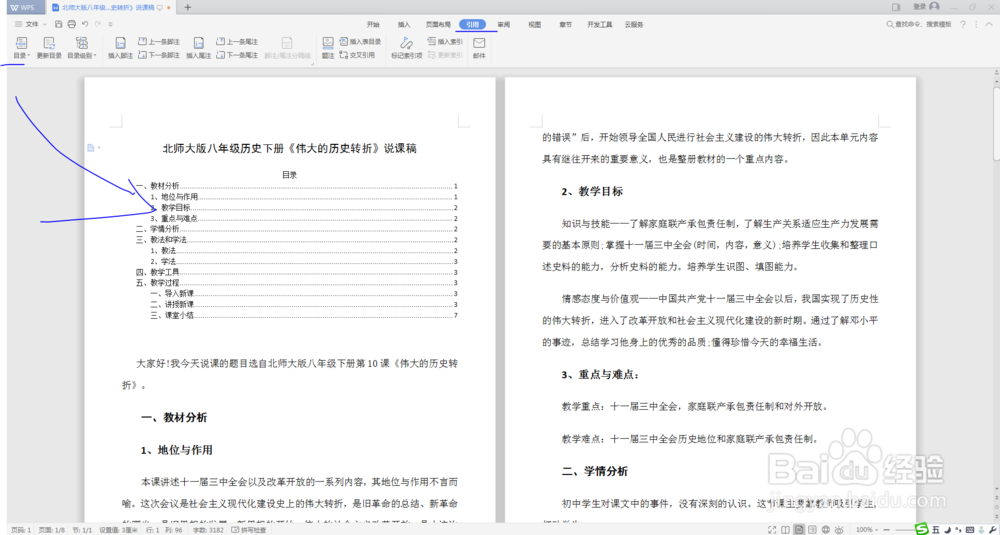1000x535 pixels.
Task: Toggle 拼写检查 spell check in status bar
Action: click(x=249, y=530)
